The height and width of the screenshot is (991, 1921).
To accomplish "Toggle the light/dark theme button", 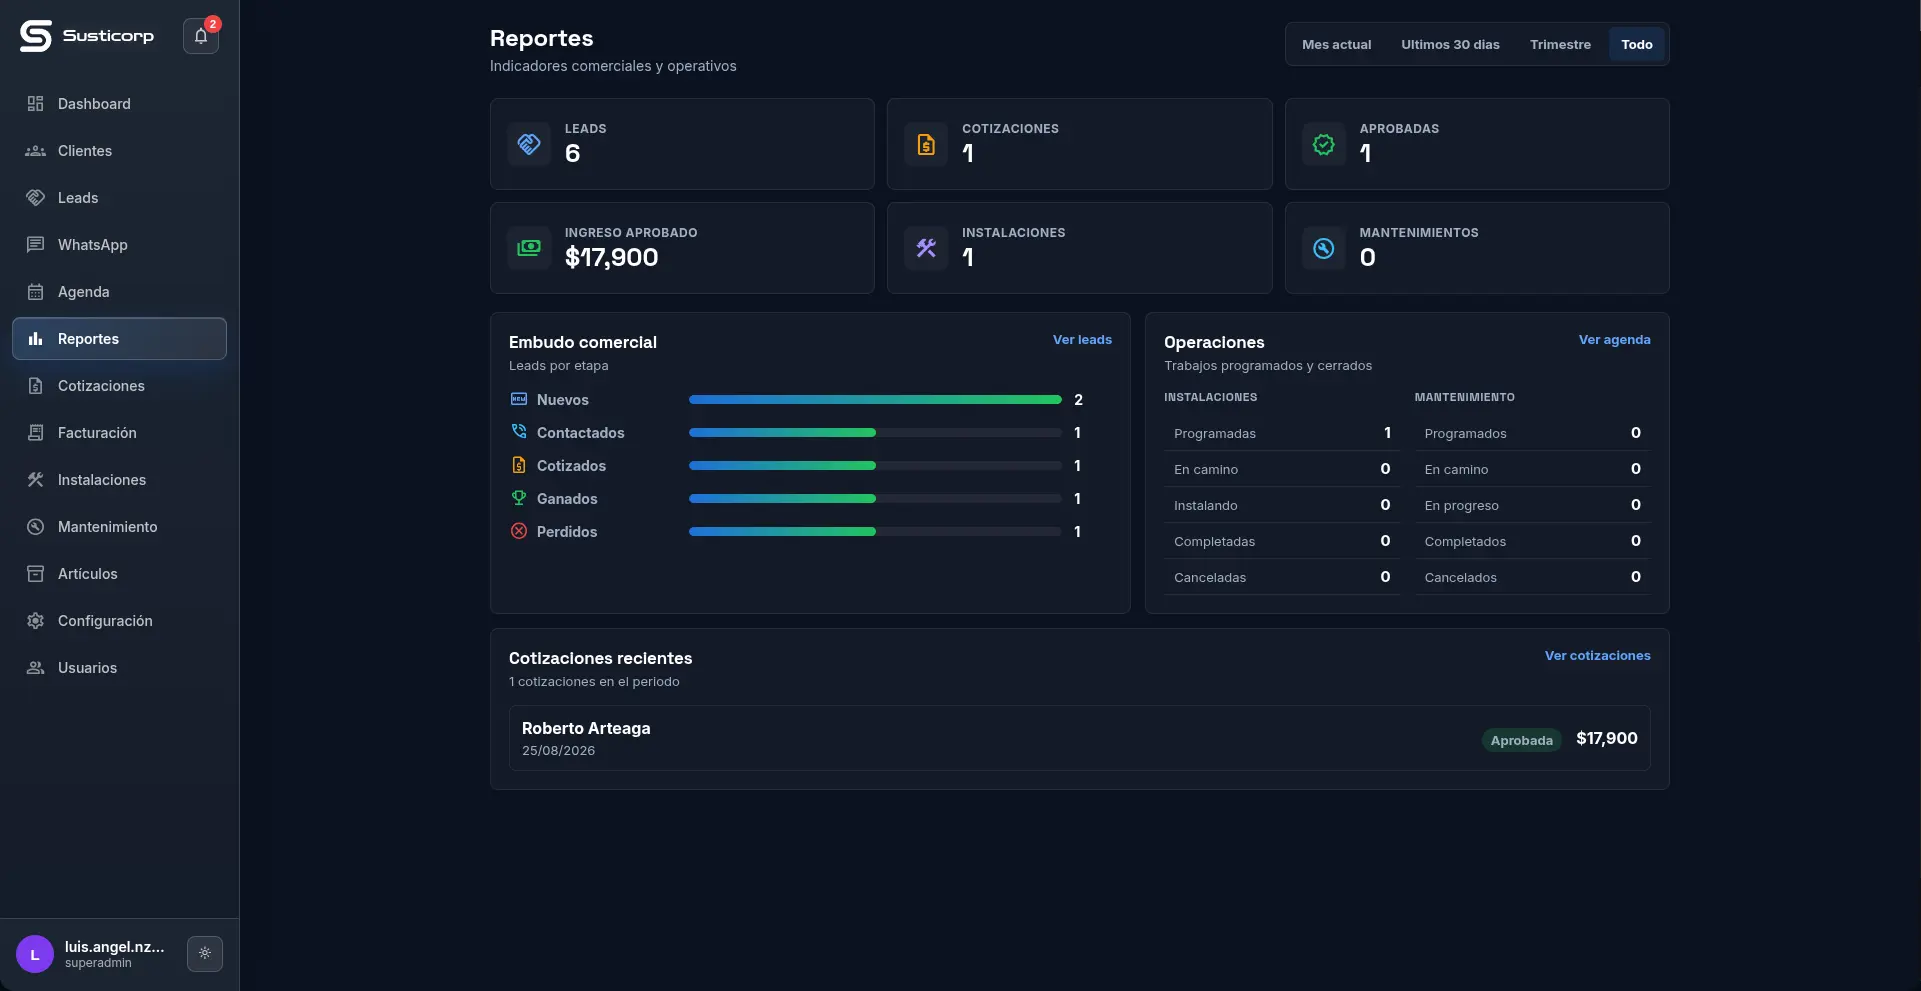I will 205,953.
